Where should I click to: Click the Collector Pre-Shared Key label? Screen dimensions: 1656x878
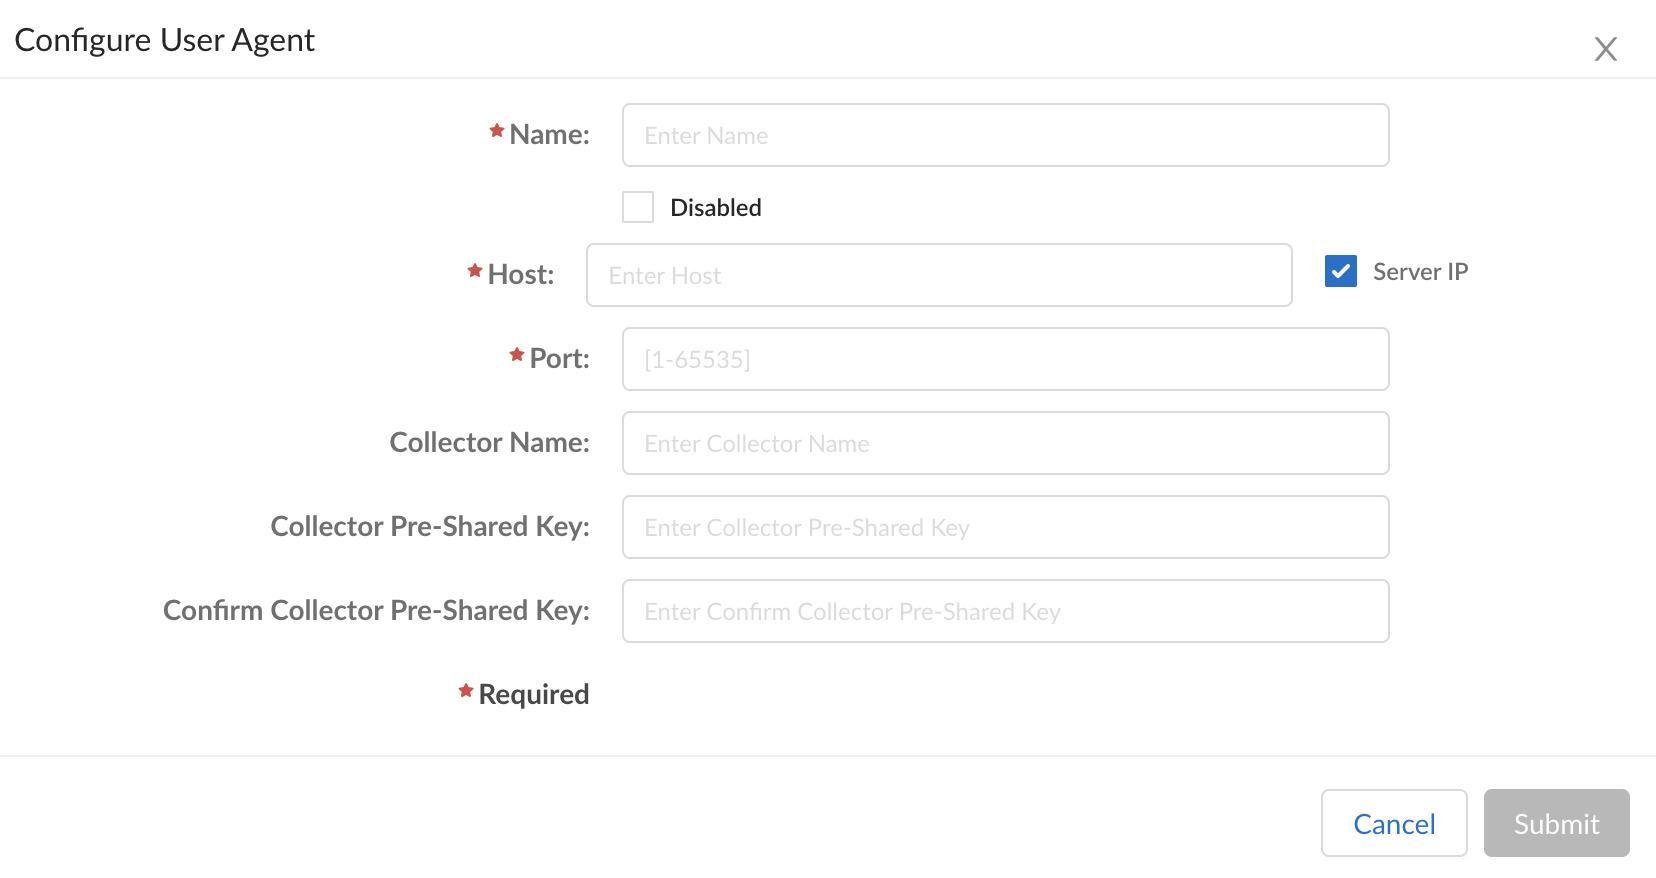click(430, 527)
